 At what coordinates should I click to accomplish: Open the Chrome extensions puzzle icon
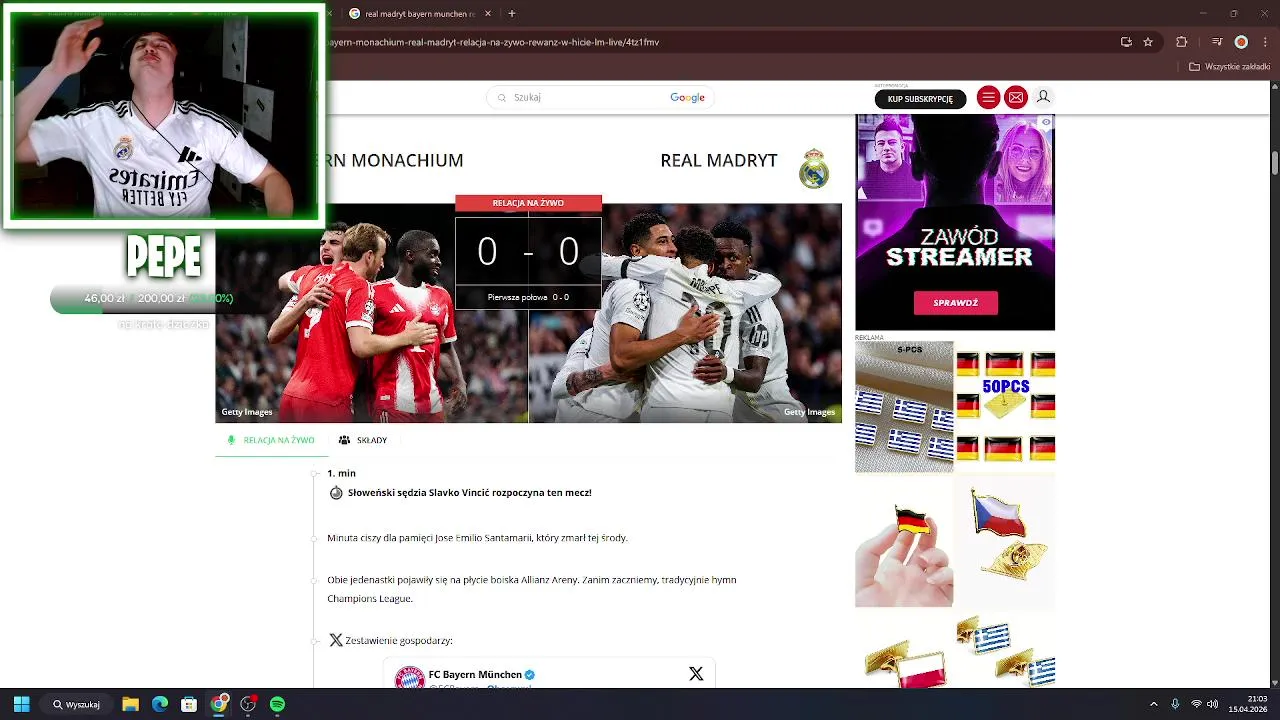(x=1181, y=42)
